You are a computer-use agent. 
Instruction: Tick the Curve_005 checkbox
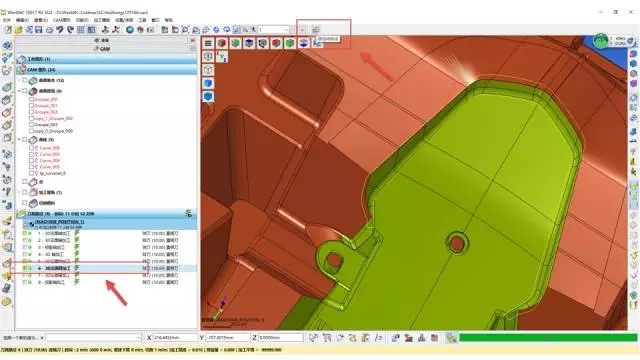coord(31,167)
